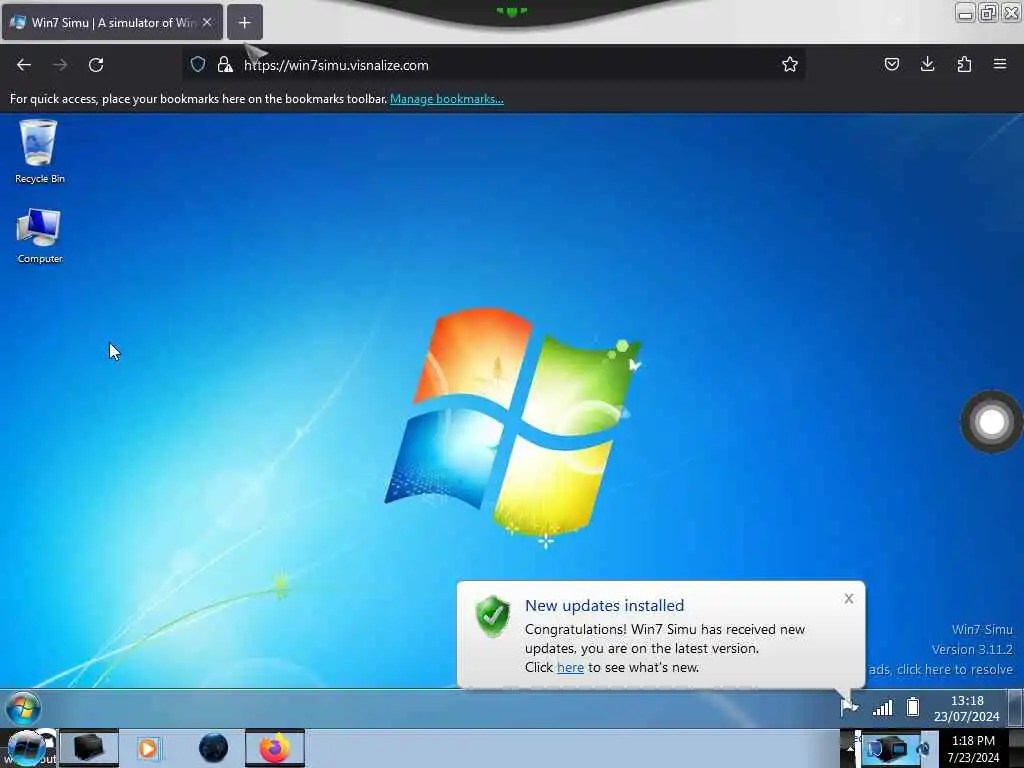View site security padlock info
The image size is (1024, 768).
point(225,64)
